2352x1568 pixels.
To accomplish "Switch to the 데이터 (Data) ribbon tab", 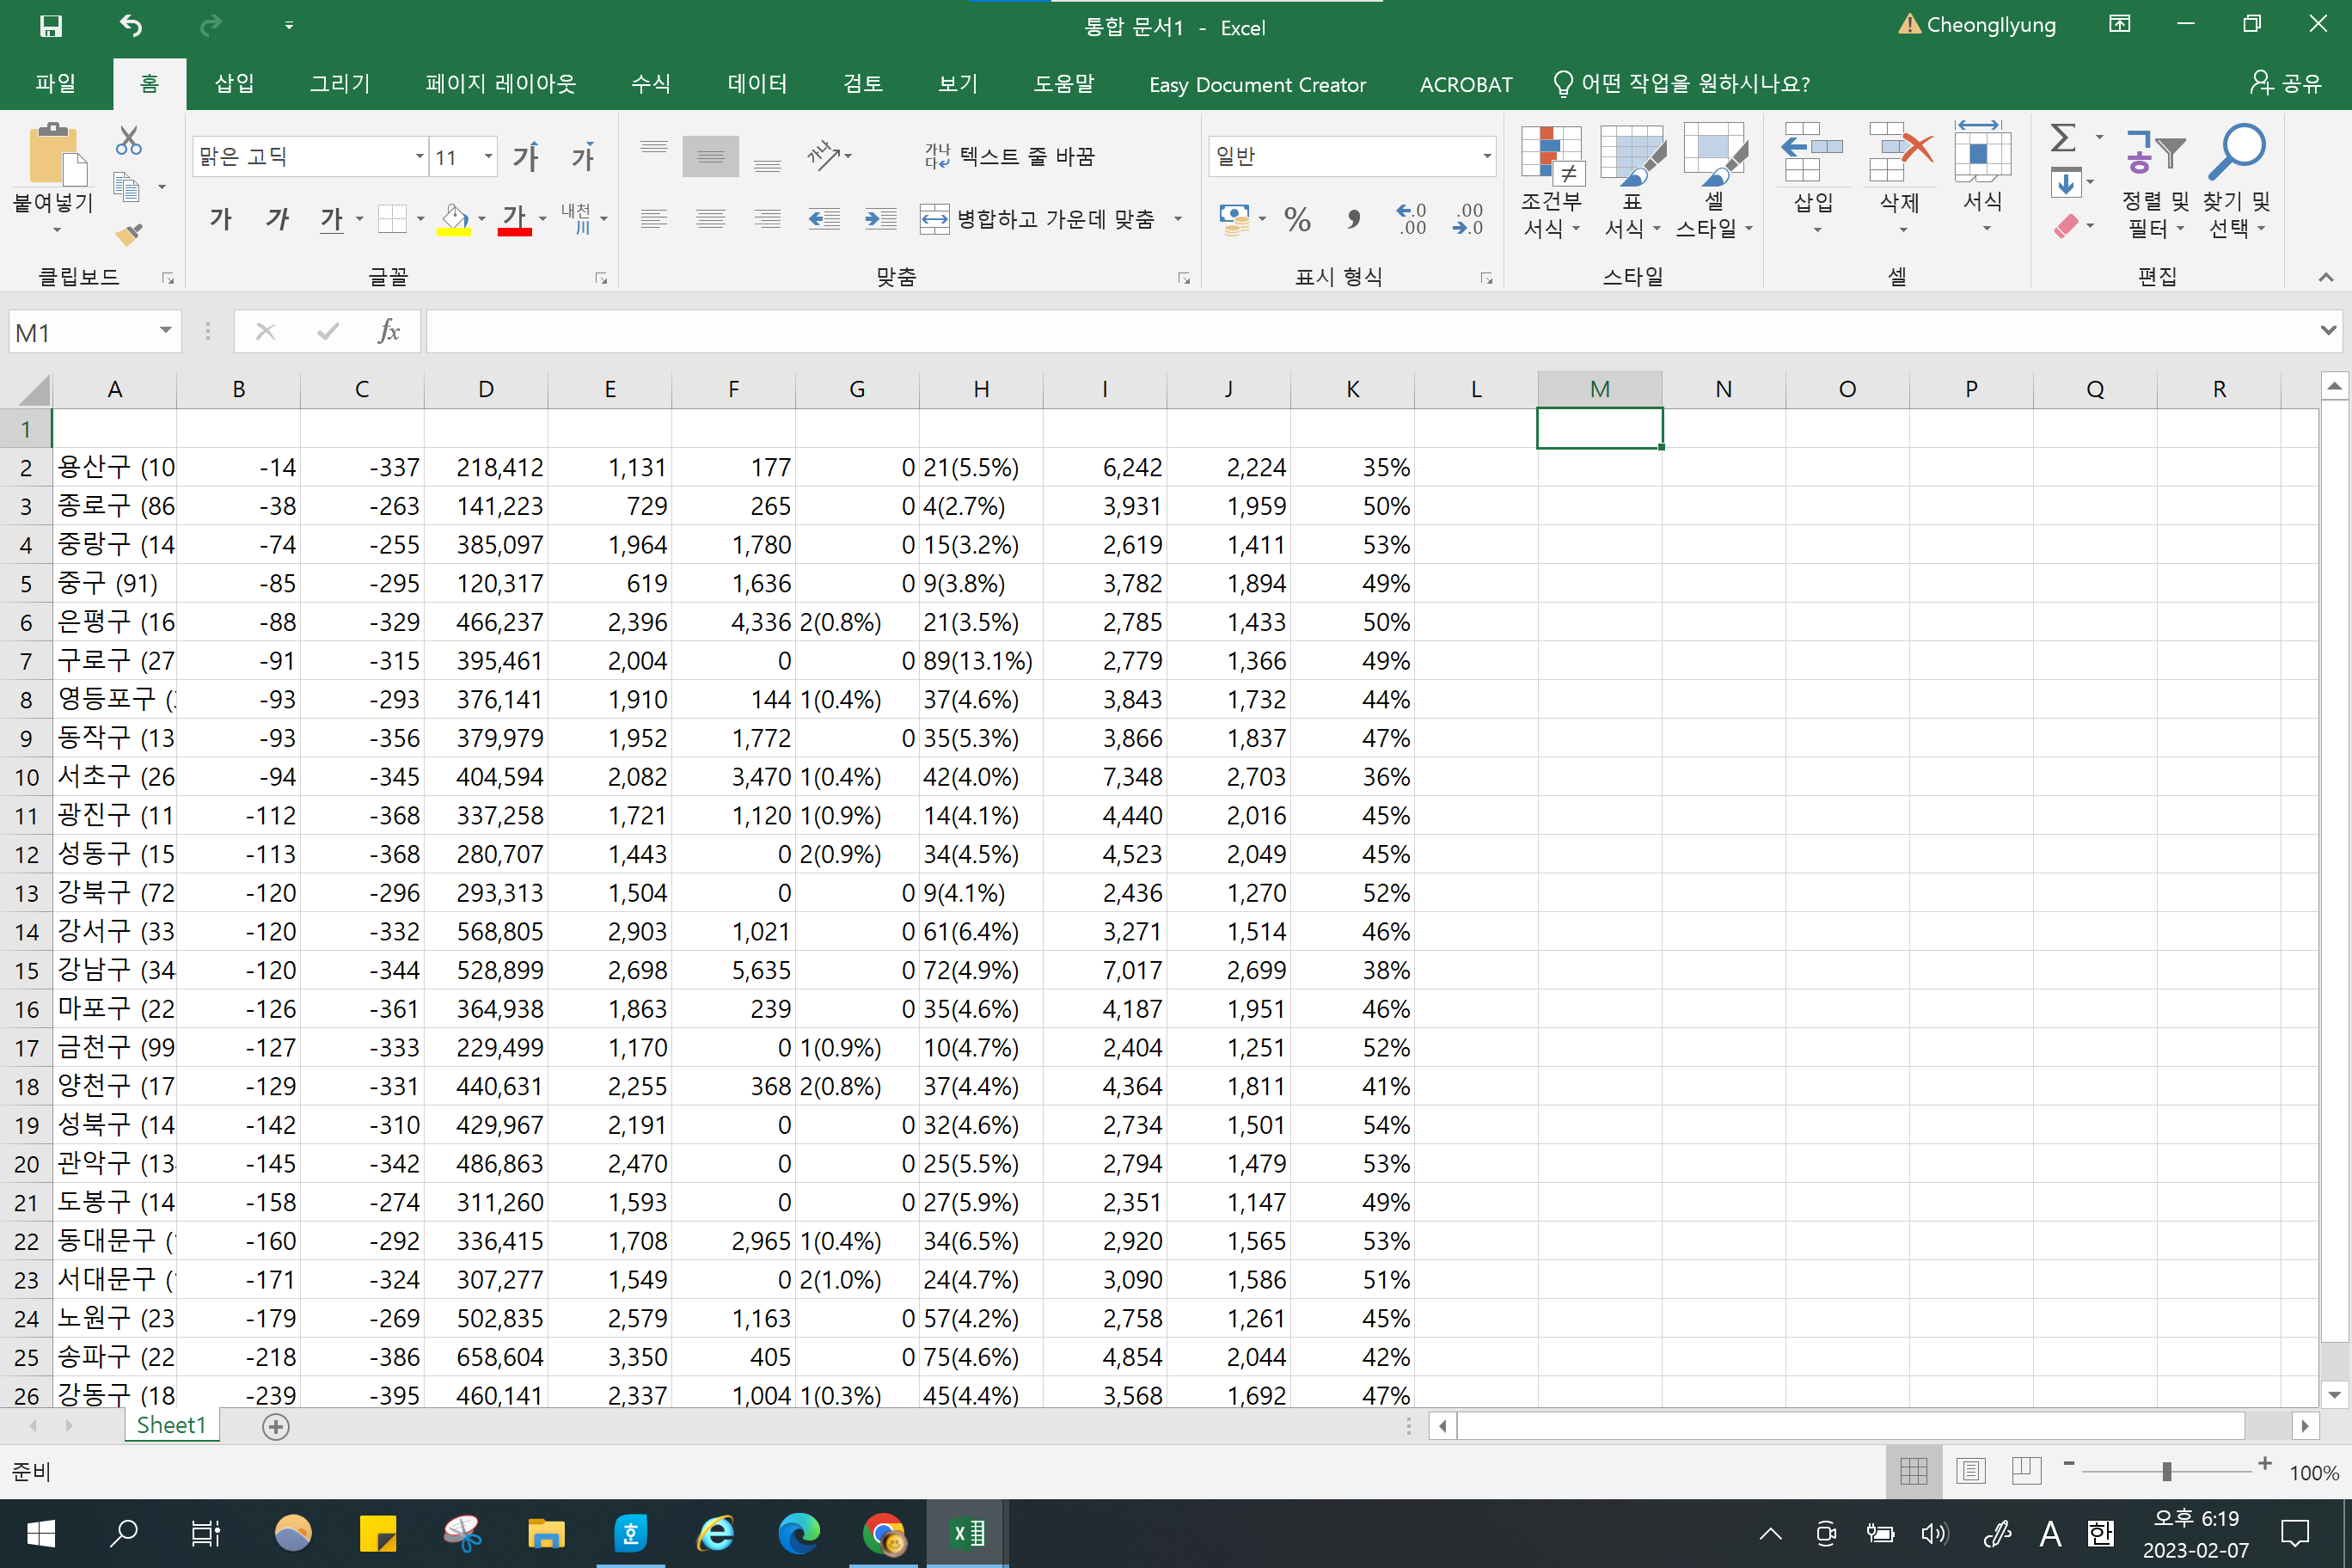I will point(757,84).
